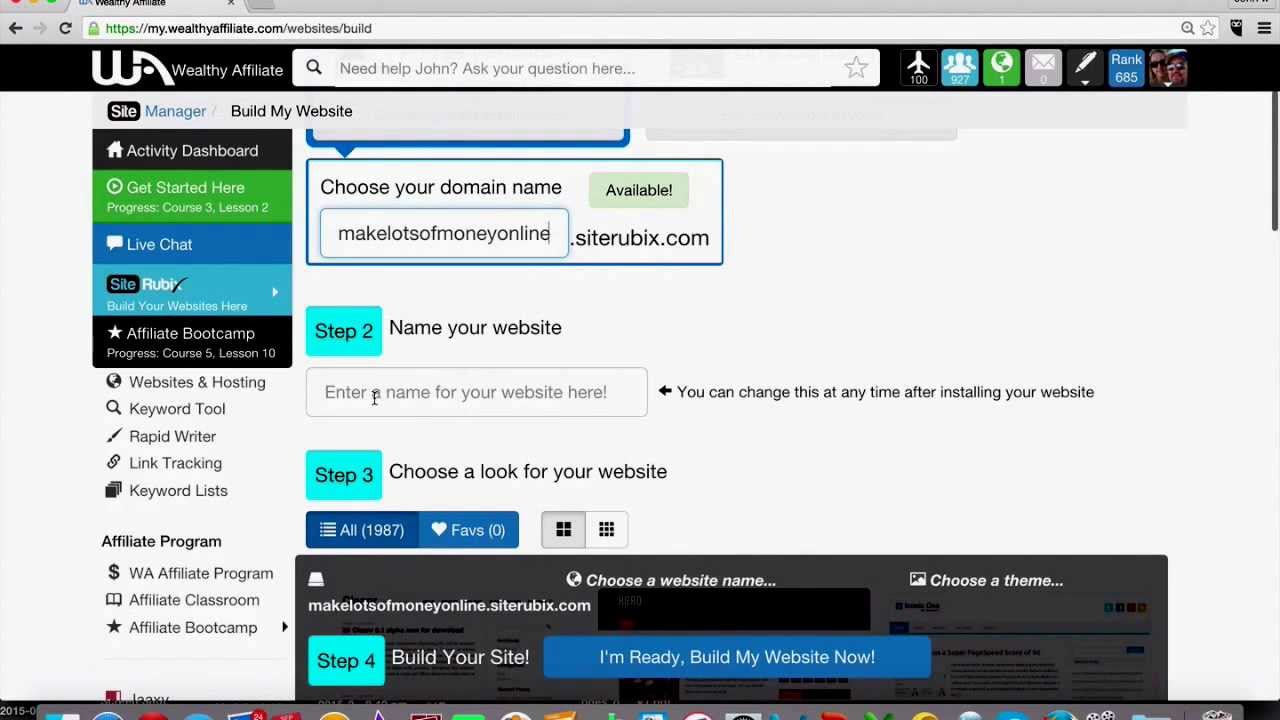Screen dimensions: 1280x720
Task: Open Activity Dashboard
Action: point(192,150)
